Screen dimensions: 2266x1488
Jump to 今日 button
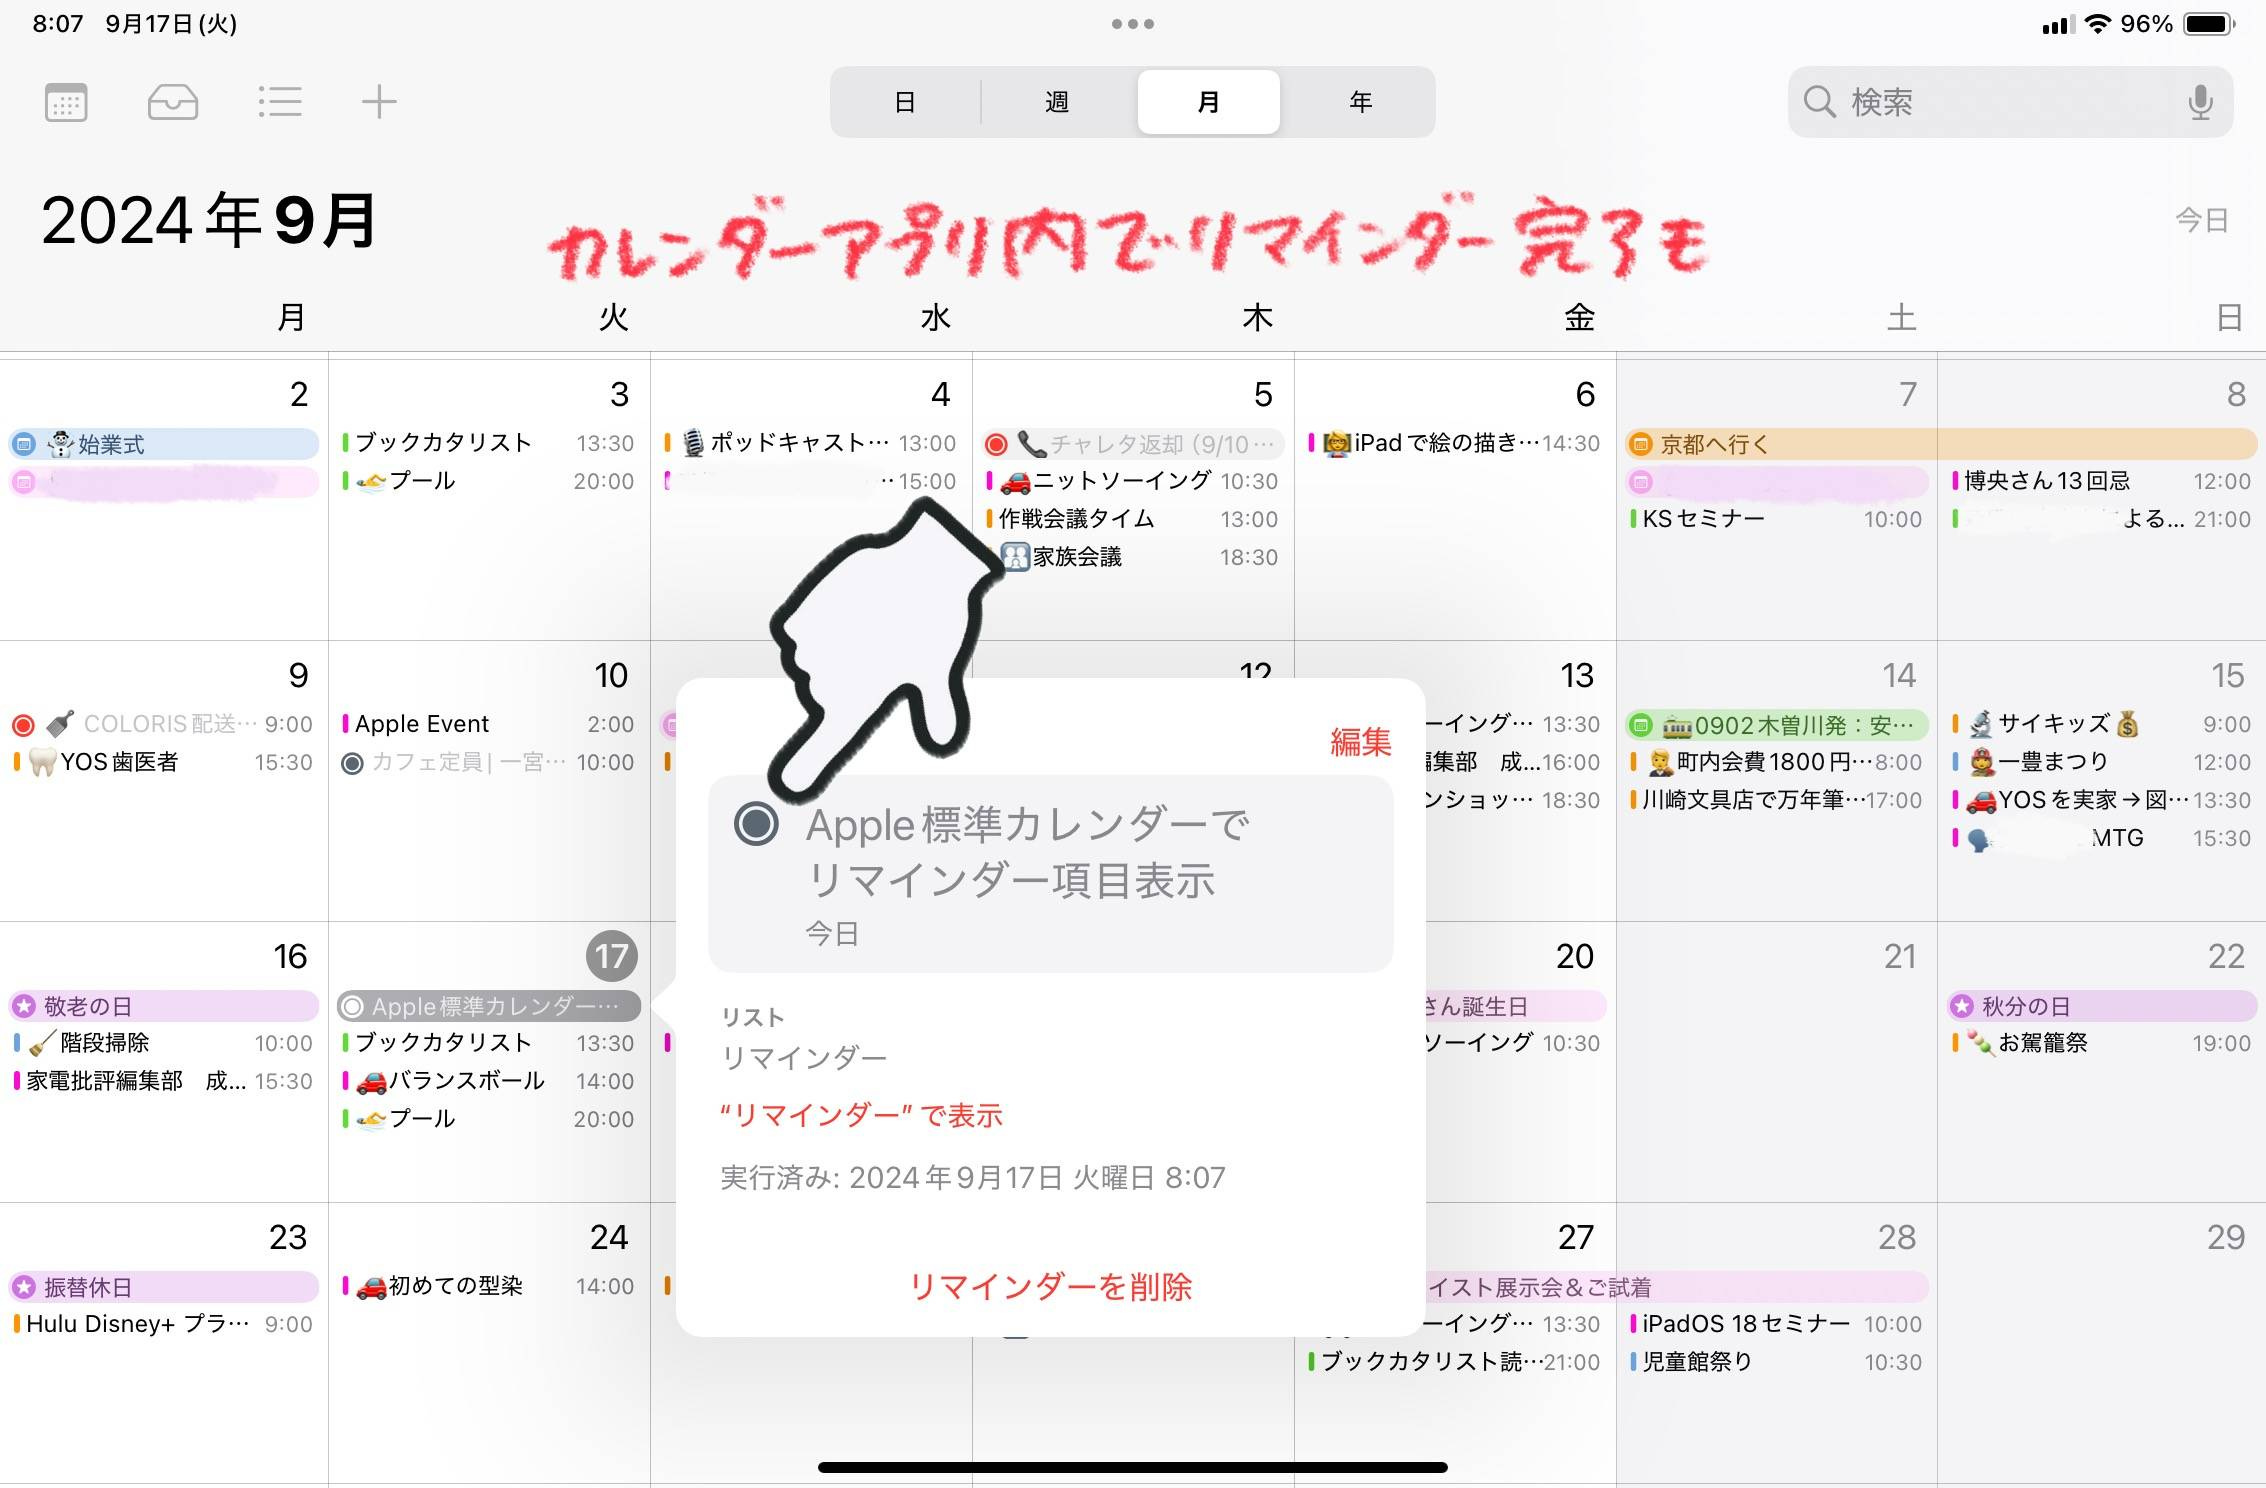(x=2201, y=220)
